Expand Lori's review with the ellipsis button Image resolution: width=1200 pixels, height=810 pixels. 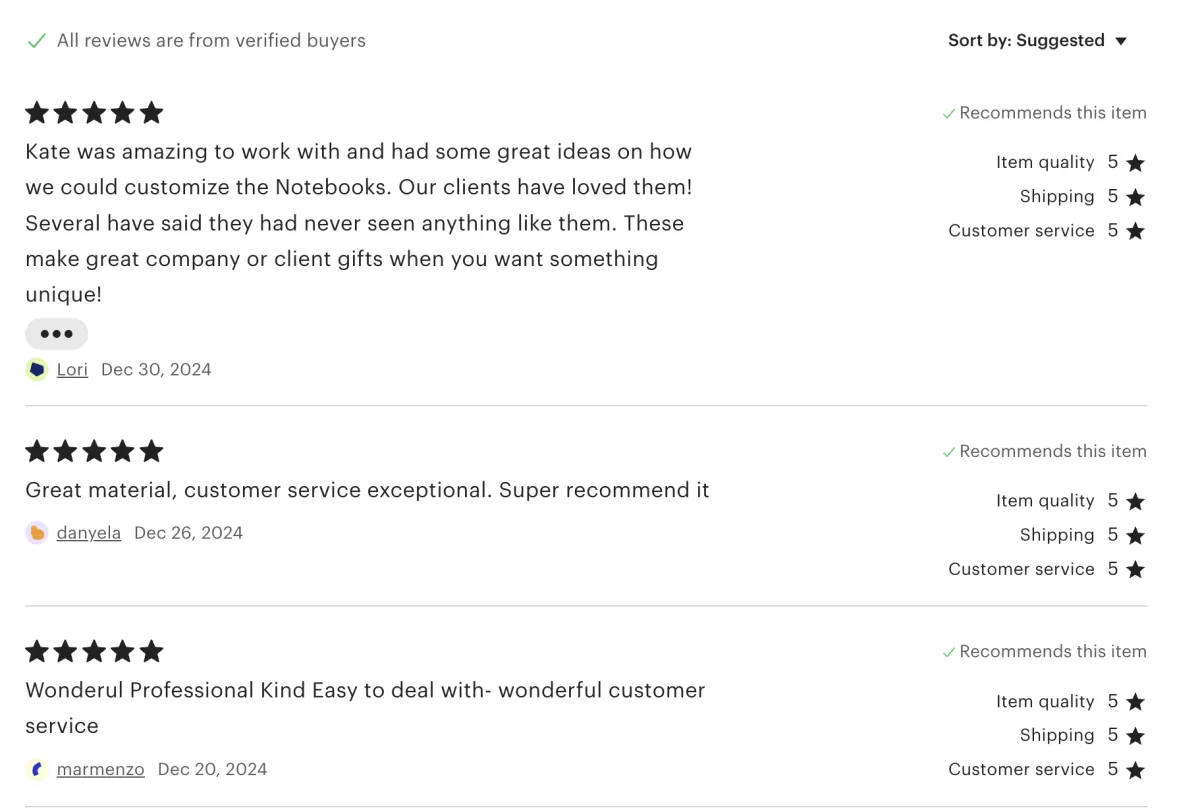56,334
